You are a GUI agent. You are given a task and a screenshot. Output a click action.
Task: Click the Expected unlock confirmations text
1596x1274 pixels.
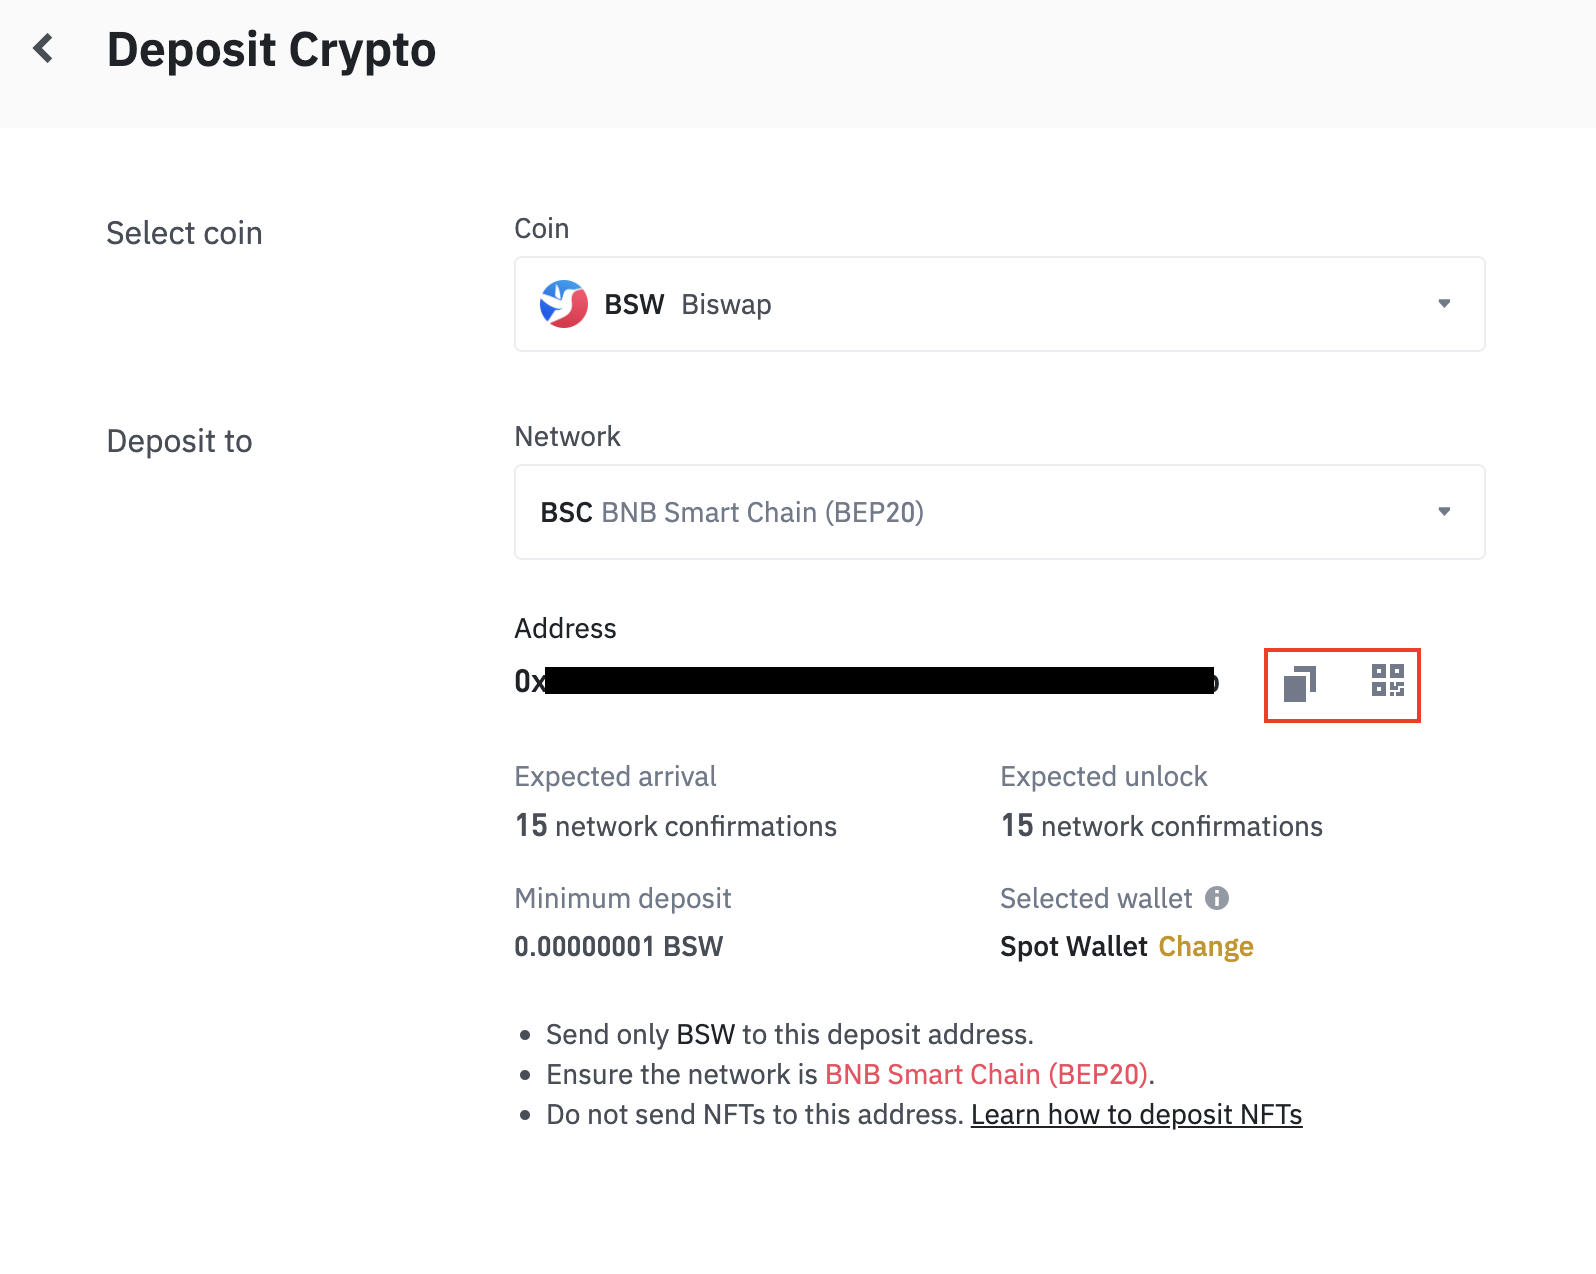click(1162, 826)
